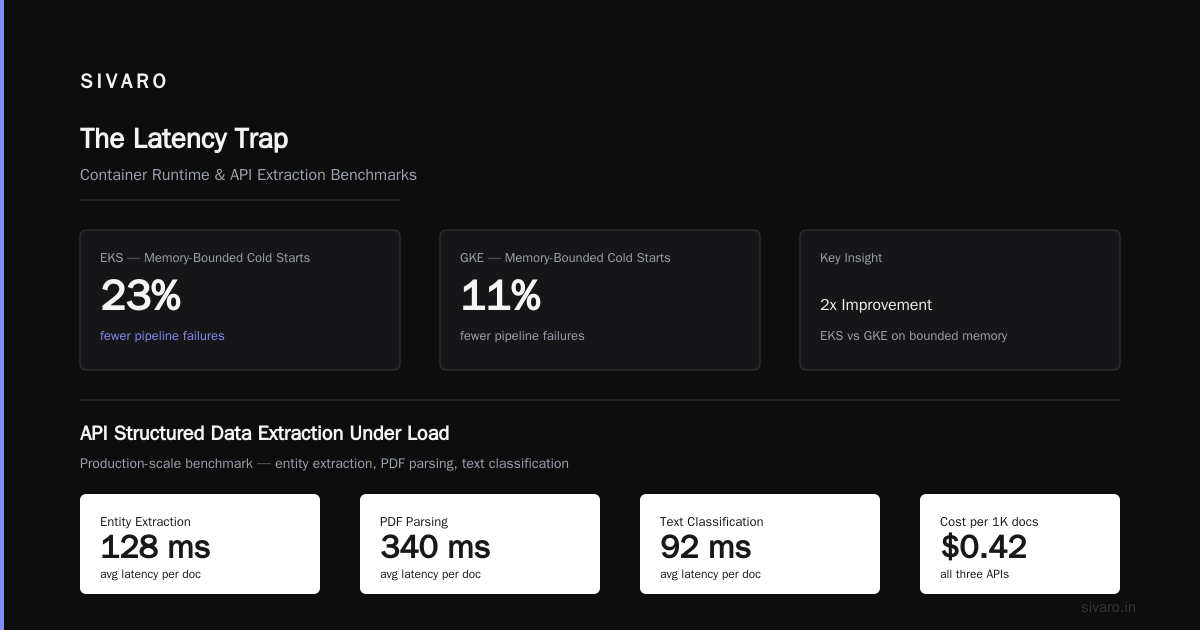1200x630 pixels.
Task: Click 'avg latency per doc' under 128 ms
Action: point(150,574)
